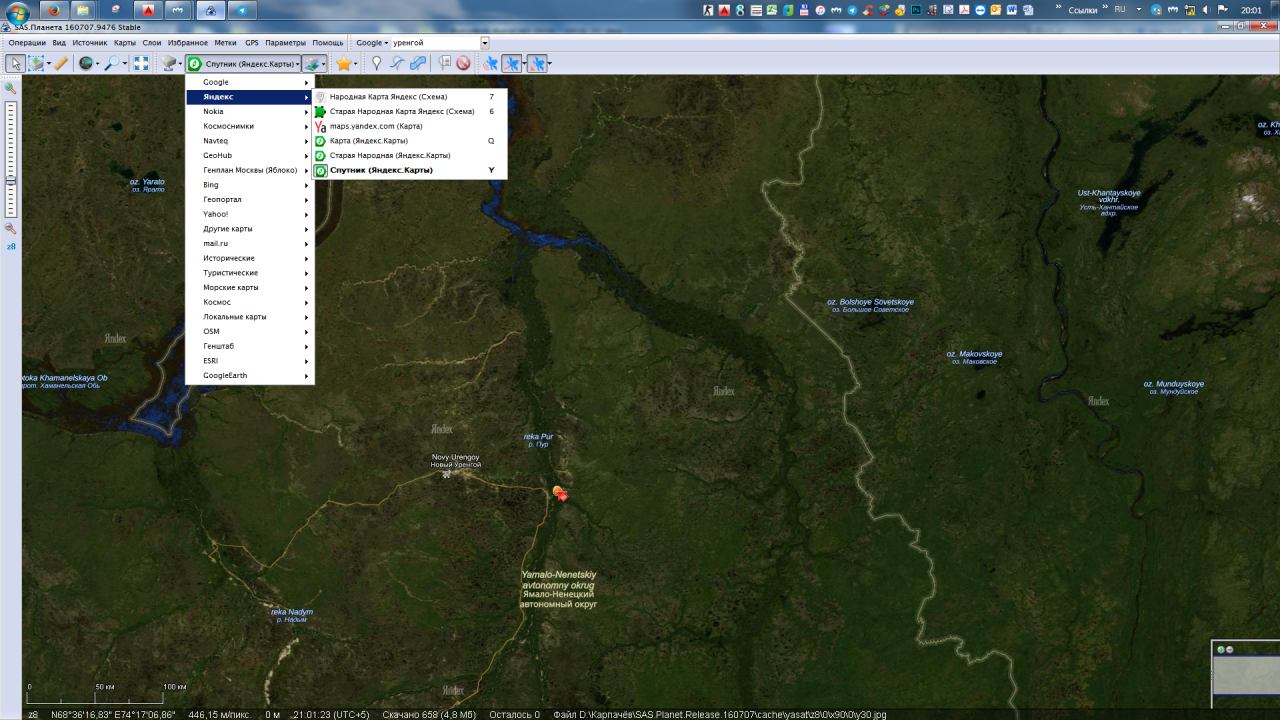Image resolution: width=1280 pixels, height=720 pixels.
Task: Zoom out with the bottom magnifier on sidebar
Action: (x=11, y=229)
